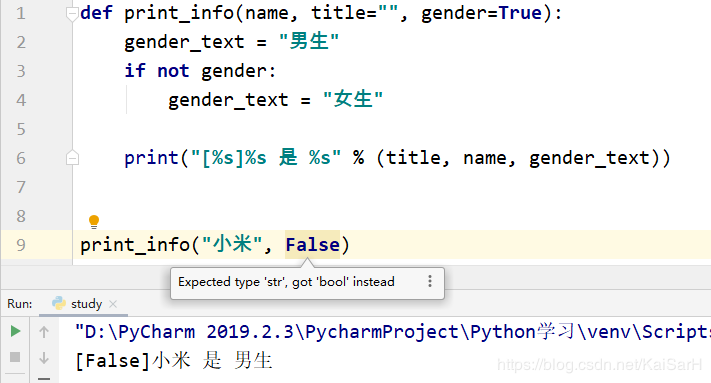Click the 'if not gender:' statement
The width and height of the screenshot is (711, 383).
click(x=200, y=71)
